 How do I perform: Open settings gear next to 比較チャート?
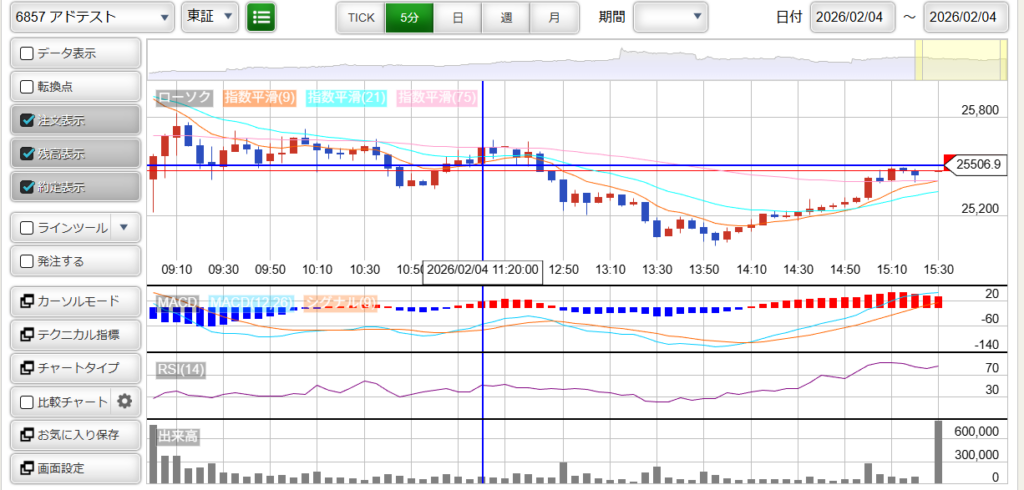pos(124,401)
